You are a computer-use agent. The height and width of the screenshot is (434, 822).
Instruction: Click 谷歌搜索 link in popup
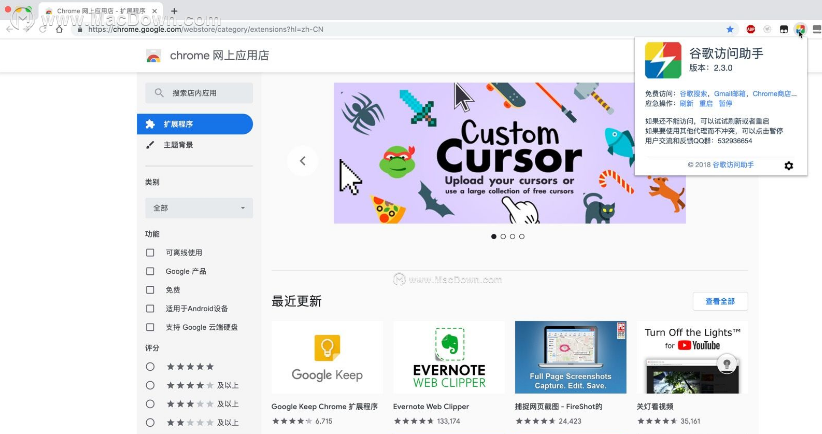[x=693, y=94]
